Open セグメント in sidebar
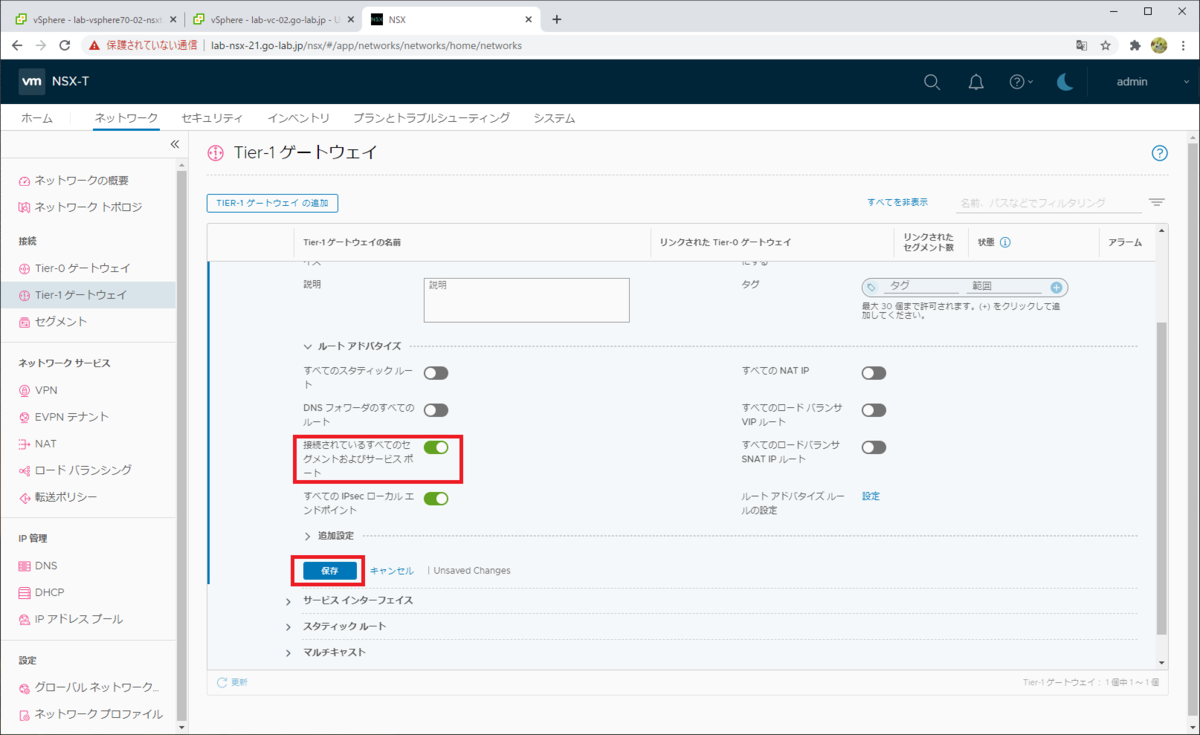Image resolution: width=1200 pixels, height=735 pixels. click(x=61, y=322)
